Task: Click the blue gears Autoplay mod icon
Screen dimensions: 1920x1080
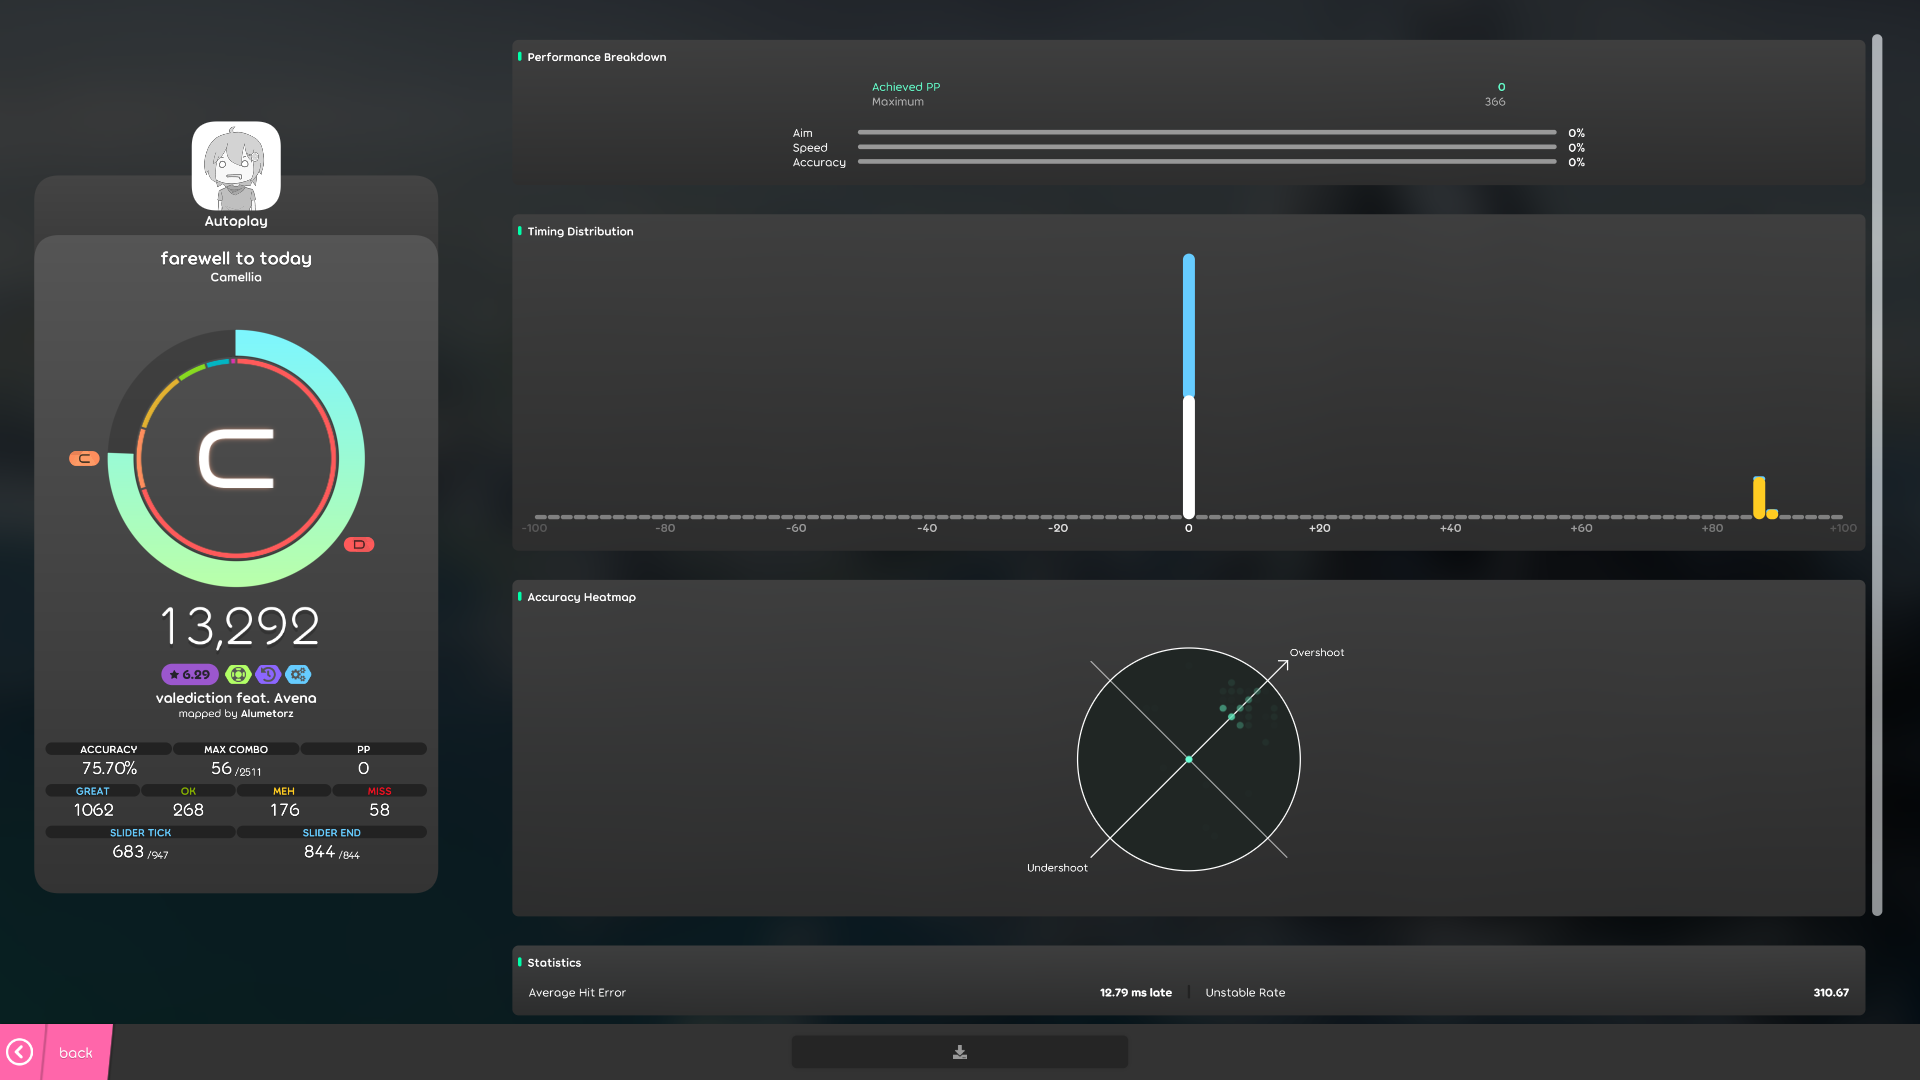Action: (298, 675)
